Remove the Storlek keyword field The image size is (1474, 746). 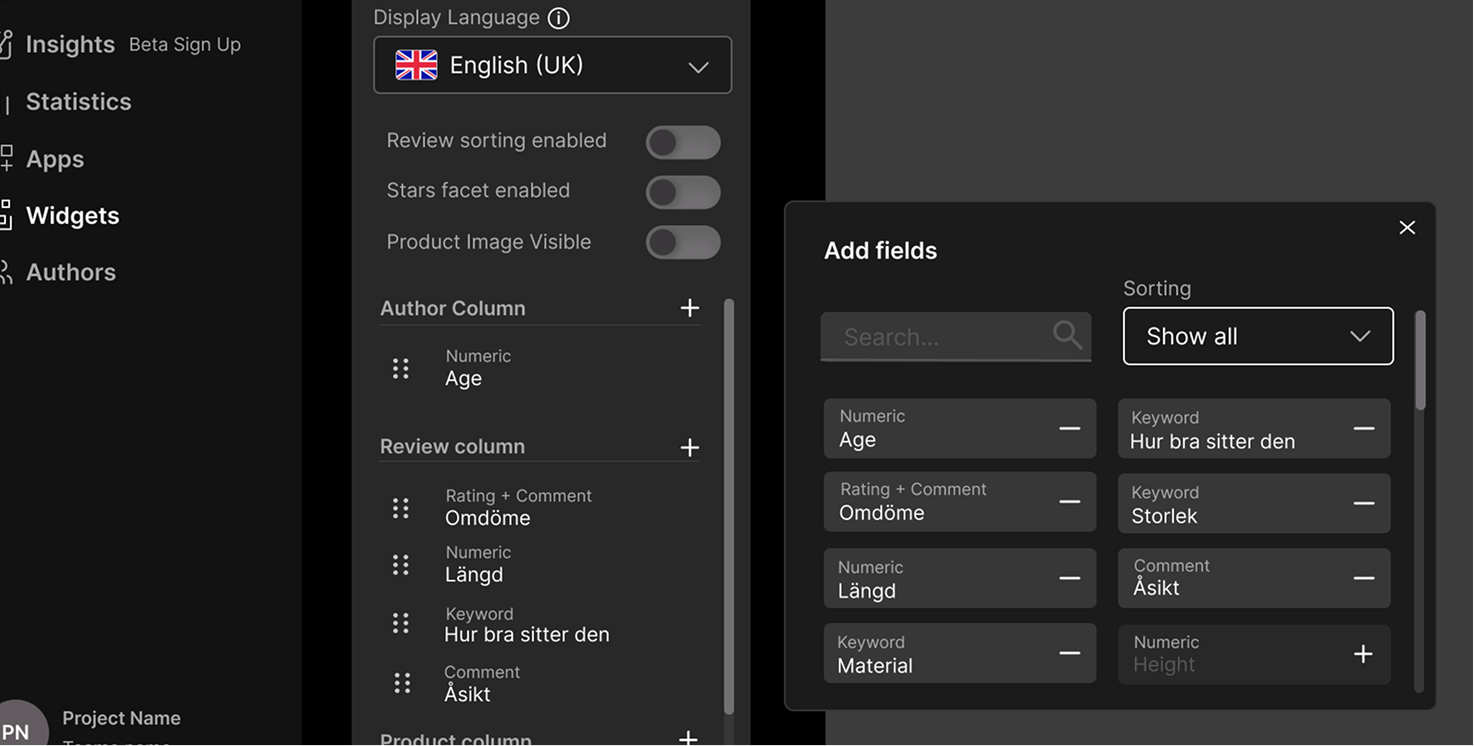(1363, 504)
